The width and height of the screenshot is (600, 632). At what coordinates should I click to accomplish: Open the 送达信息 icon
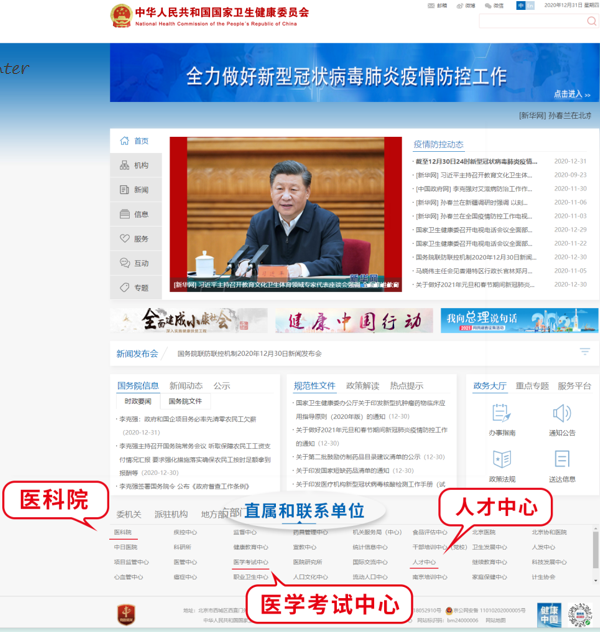coord(562,460)
